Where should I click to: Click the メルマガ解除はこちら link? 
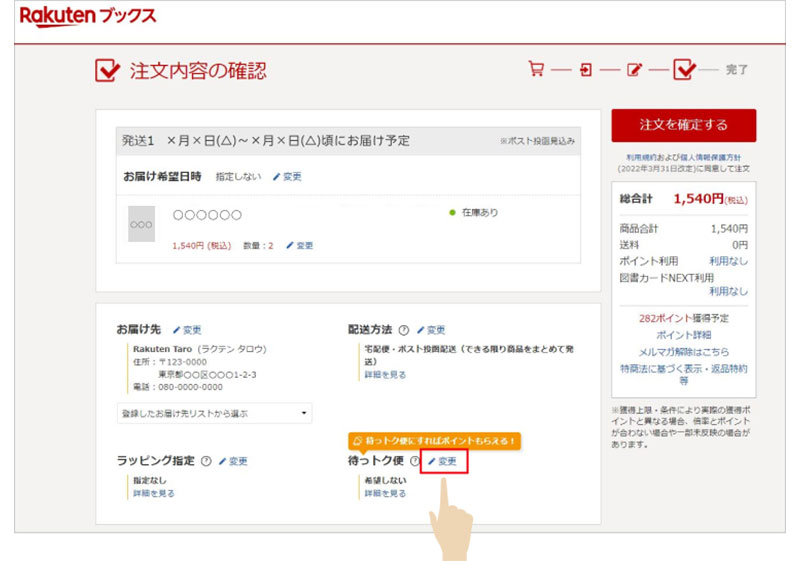click(684, 352)
